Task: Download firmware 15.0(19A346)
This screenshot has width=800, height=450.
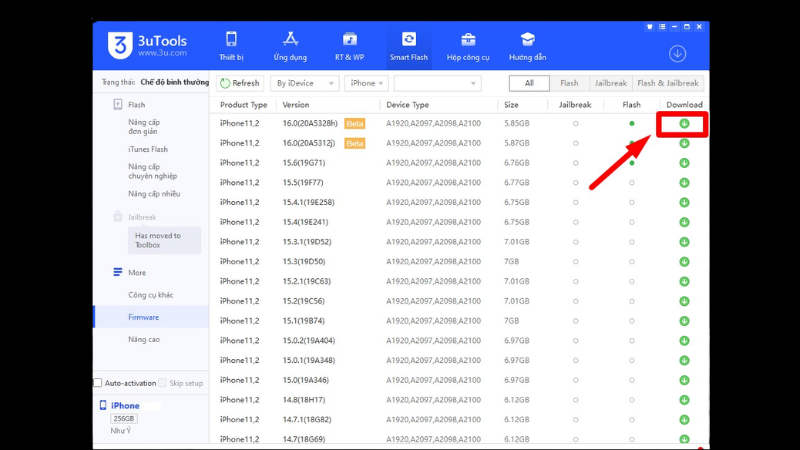Action: point(684,380)
